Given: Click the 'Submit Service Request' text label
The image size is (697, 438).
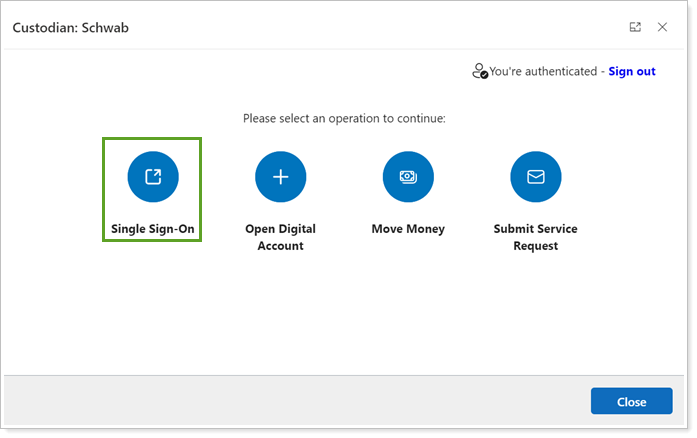Looking at the screenshot, I should [x=535, y=237].
